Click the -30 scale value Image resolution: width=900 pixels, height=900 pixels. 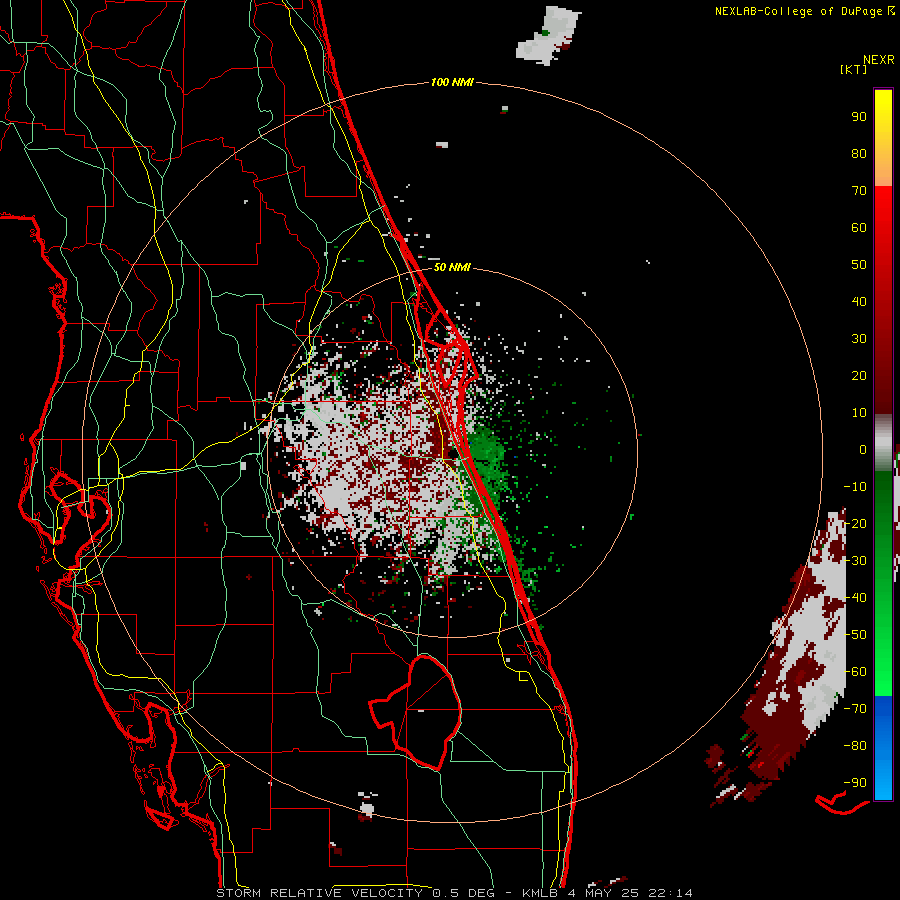click(x=855, y=561)
